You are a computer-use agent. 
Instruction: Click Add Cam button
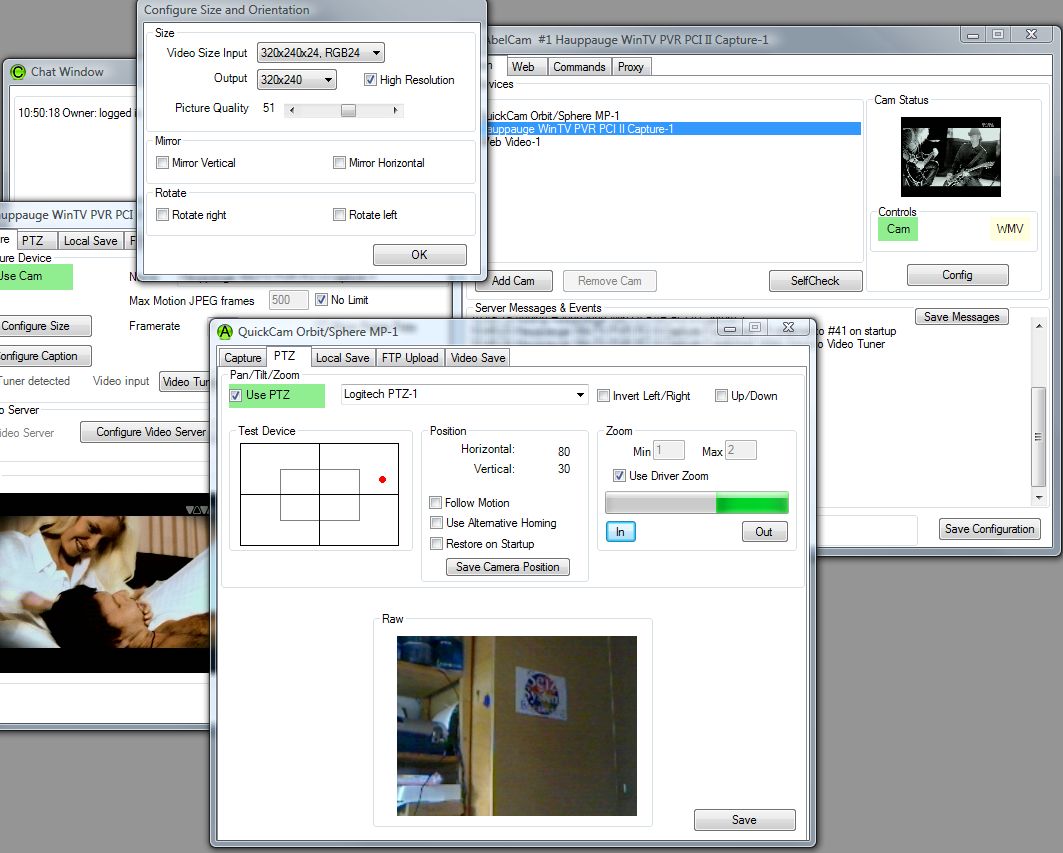(x=513, y=281)
